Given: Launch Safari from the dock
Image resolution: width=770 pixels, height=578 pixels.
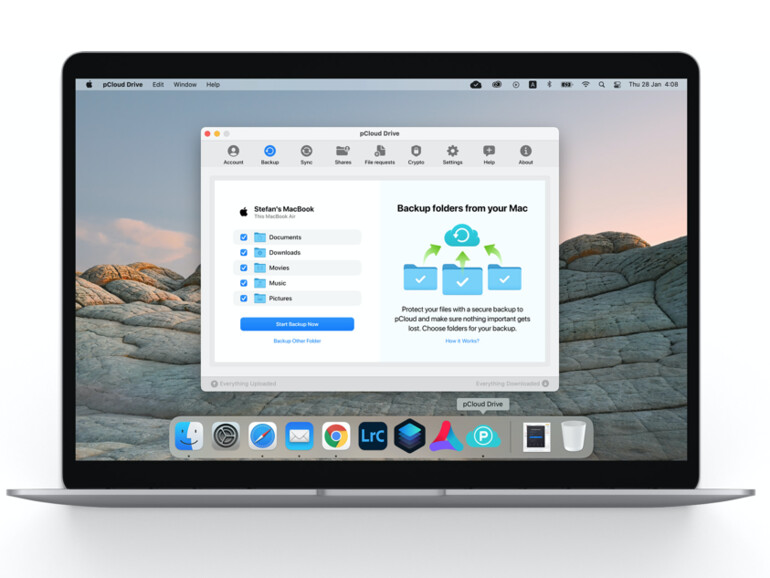Looking at the screenshot, I should [x=262, y=436].
